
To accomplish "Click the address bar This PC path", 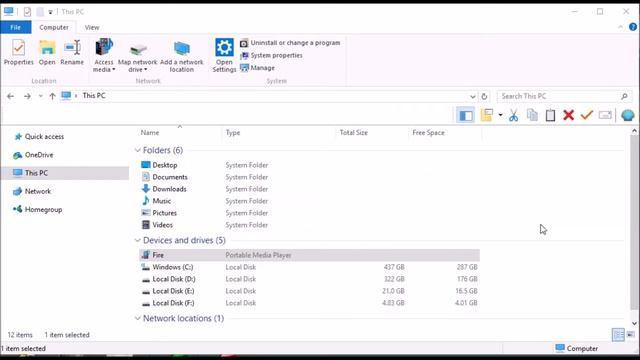I will (94, 96).
